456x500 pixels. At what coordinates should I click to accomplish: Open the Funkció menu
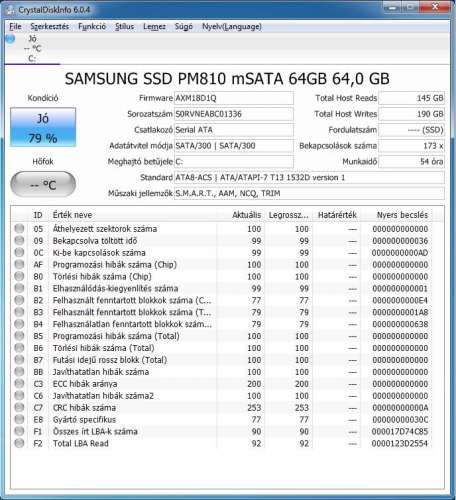[x=92, y=26]
